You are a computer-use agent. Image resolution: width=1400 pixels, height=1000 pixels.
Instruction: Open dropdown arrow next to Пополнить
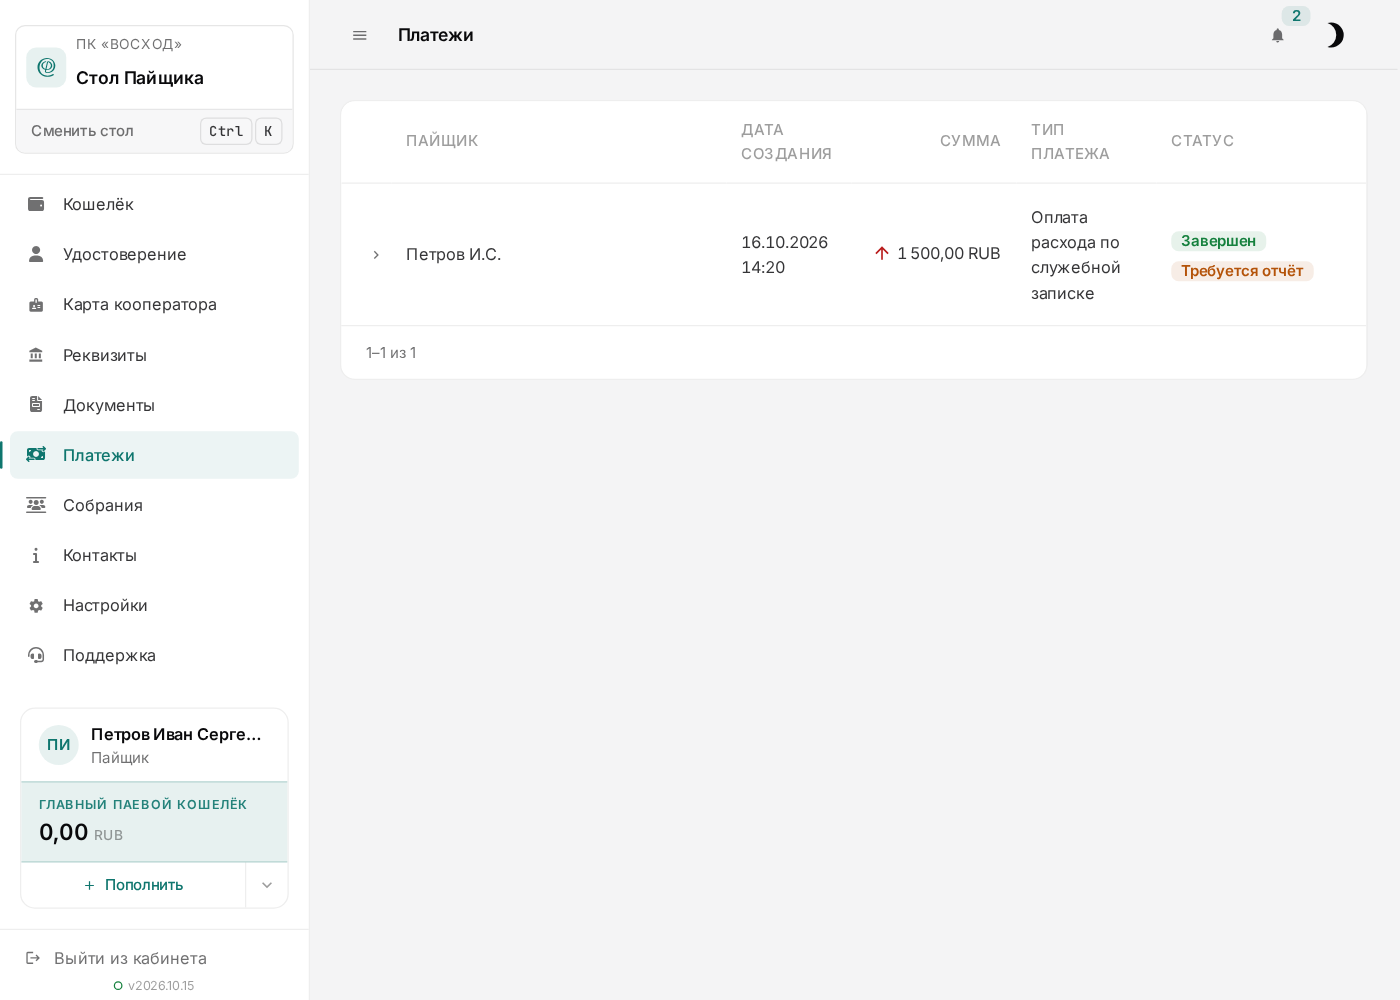tap(267, 885)
